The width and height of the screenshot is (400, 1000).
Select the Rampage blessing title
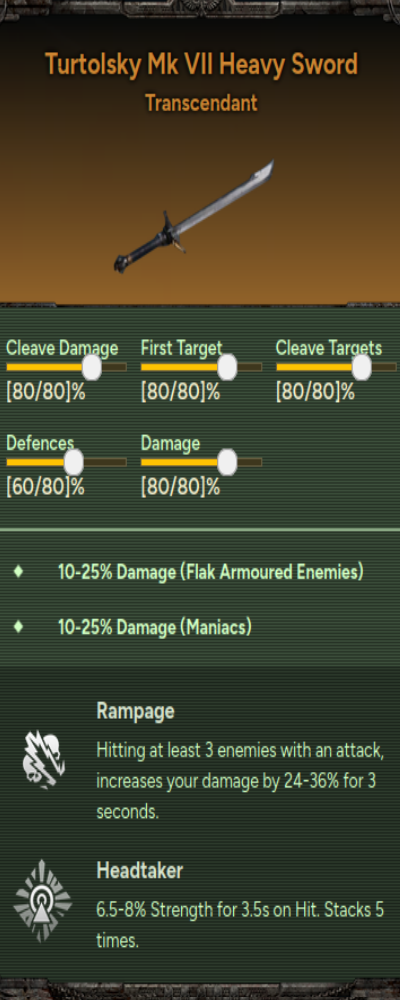(x=135, y=711)
